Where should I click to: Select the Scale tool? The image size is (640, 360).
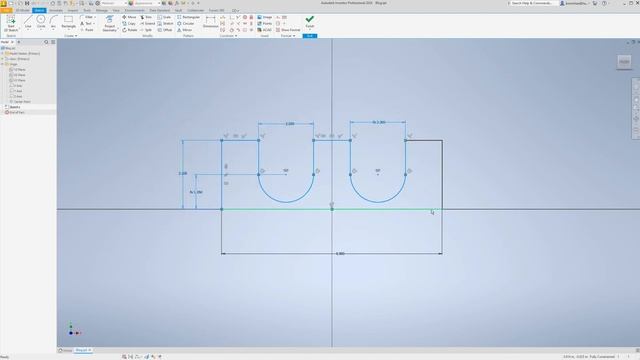coord(164,17)
